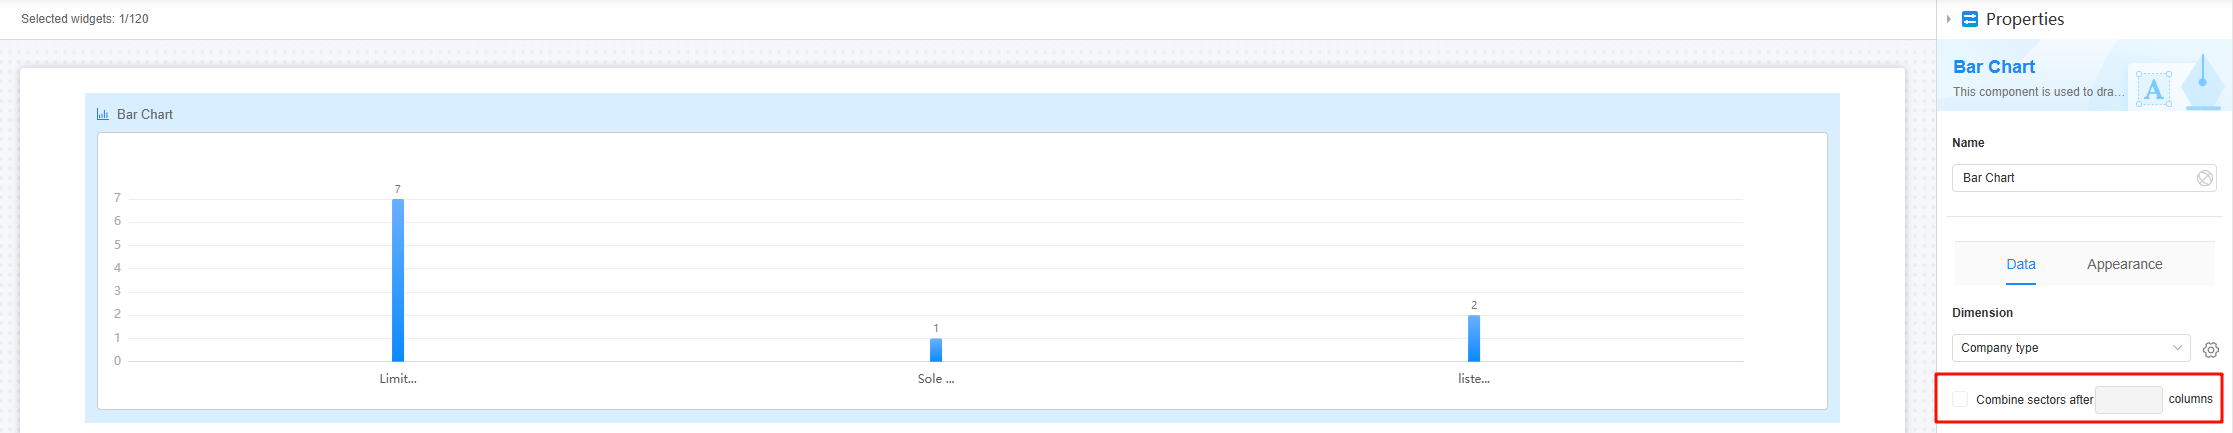Select the Data tab
The width and height of the screenshot is (2233, 433).
[2021, 264]
